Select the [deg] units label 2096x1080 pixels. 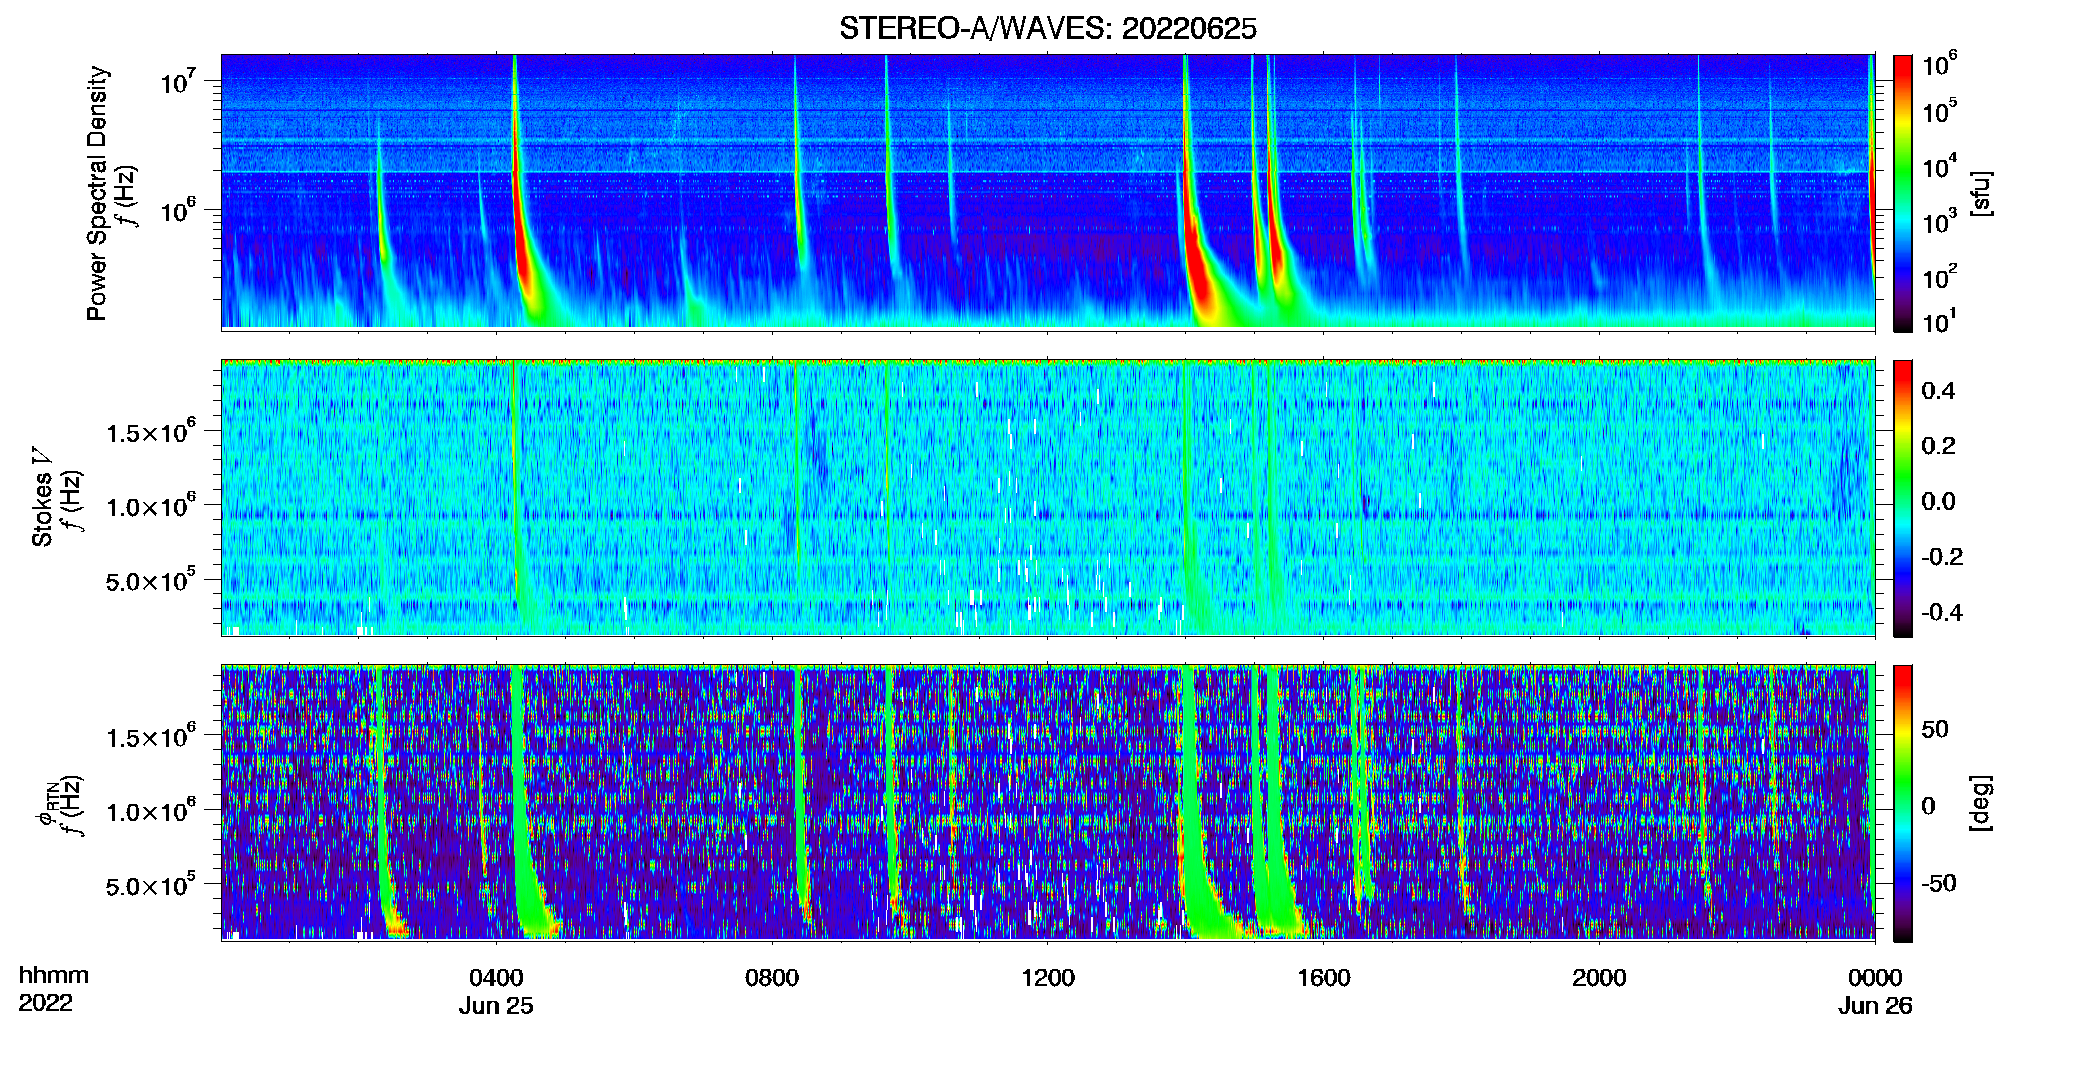click(1981, 803)
